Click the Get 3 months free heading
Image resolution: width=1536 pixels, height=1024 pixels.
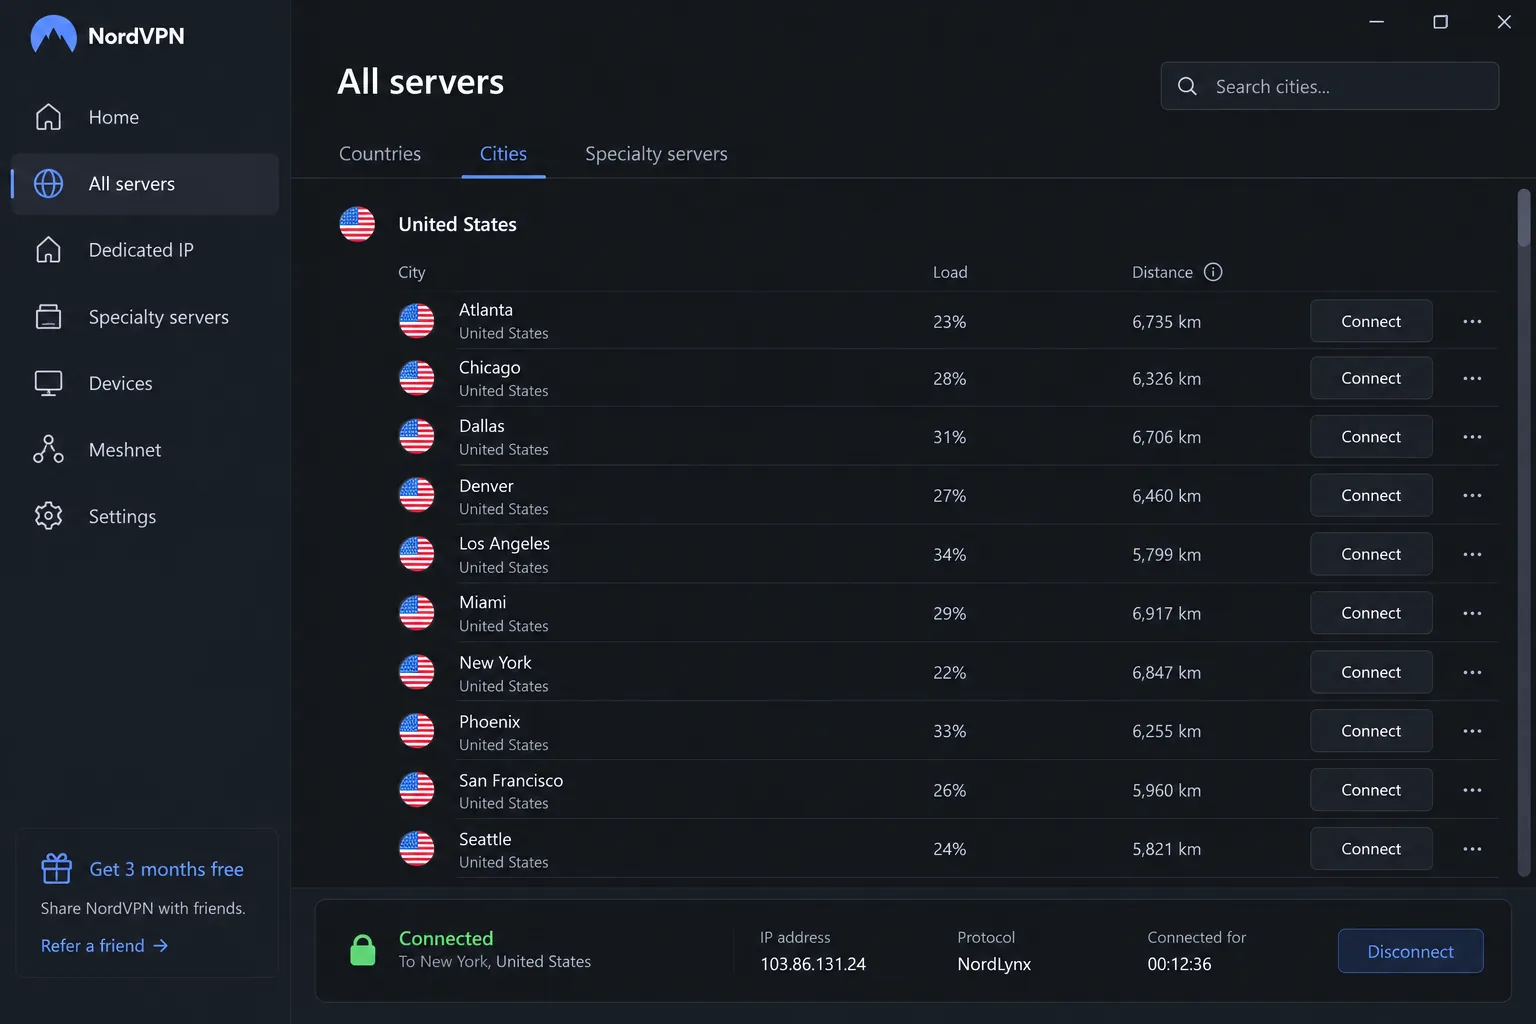[x=167, y=869]
